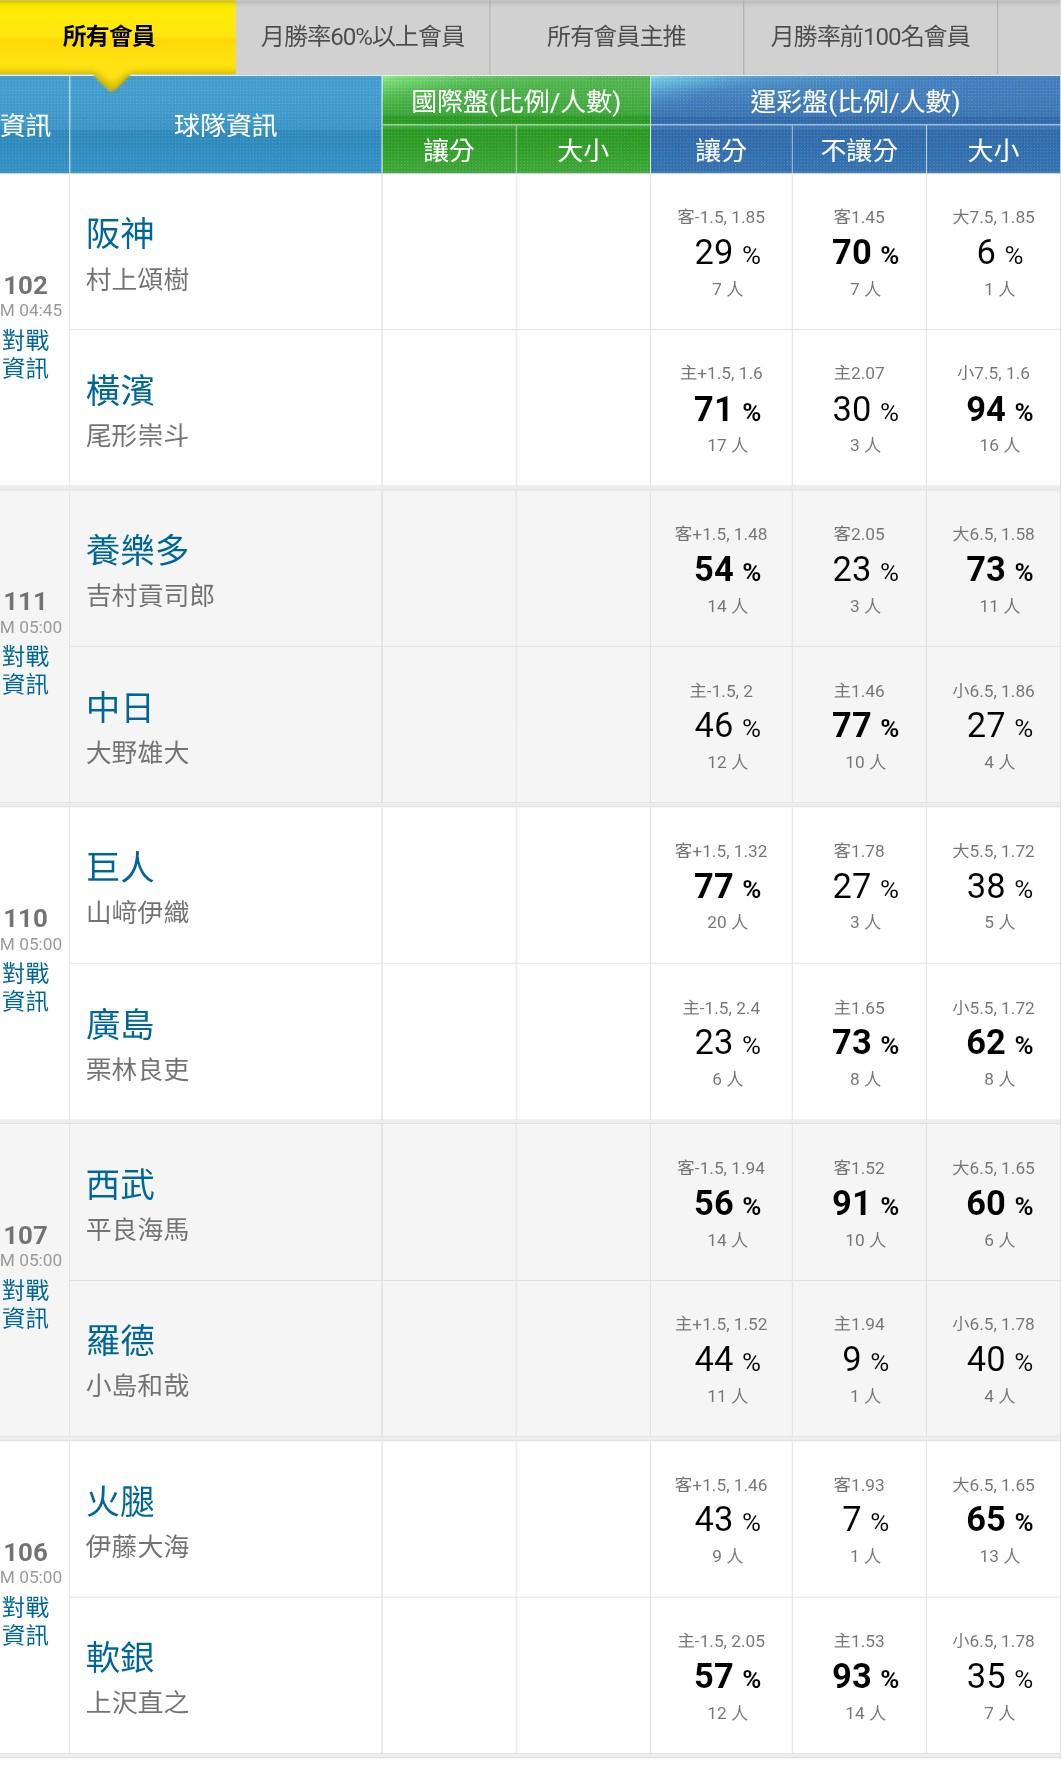
Task: Select the 所有會員 tab
Action: 108,37
